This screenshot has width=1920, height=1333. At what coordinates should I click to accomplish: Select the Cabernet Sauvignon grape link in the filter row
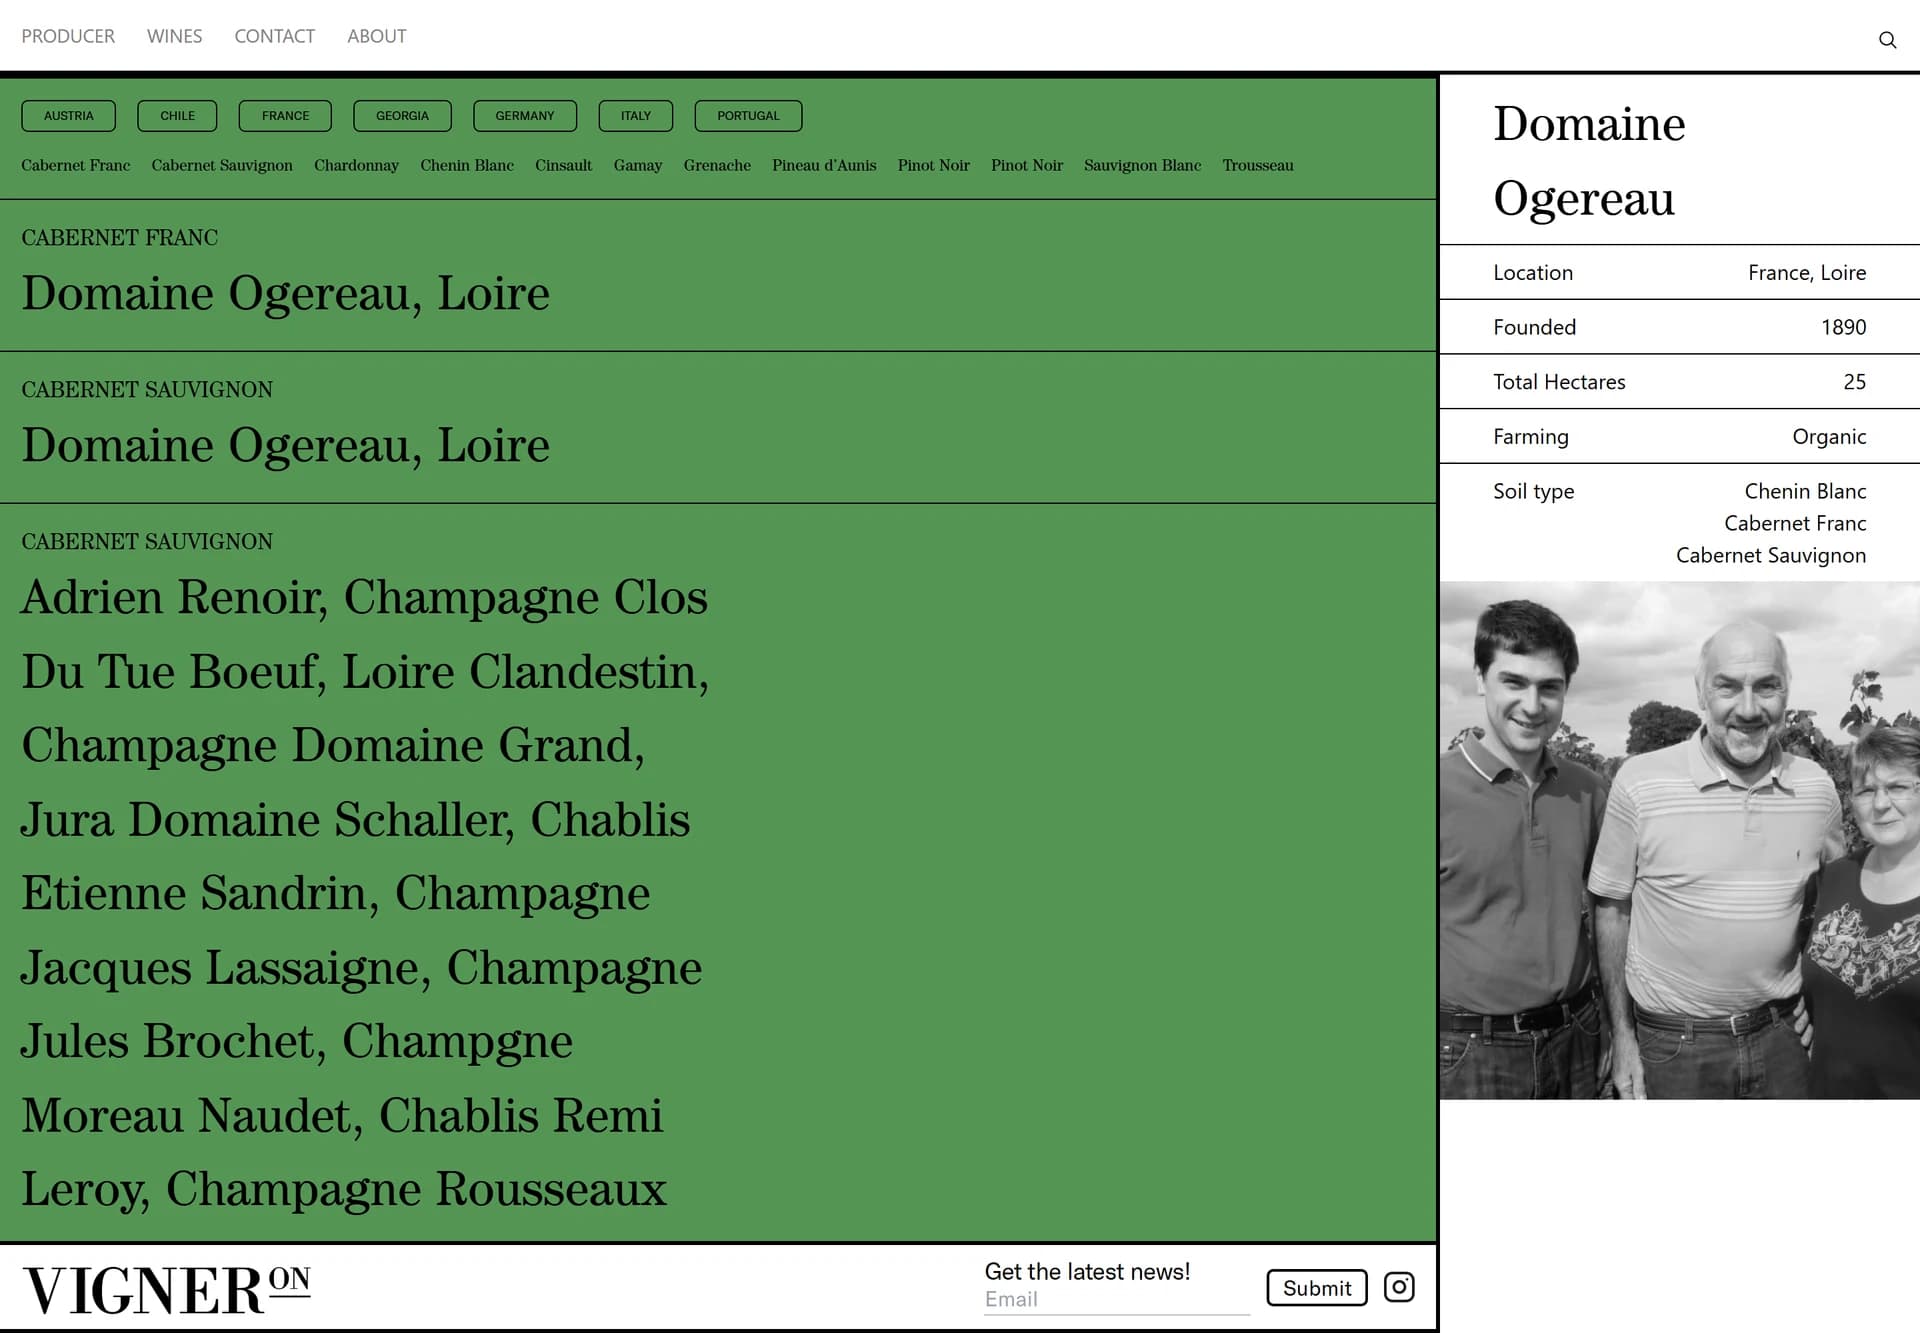pos(222,165)
